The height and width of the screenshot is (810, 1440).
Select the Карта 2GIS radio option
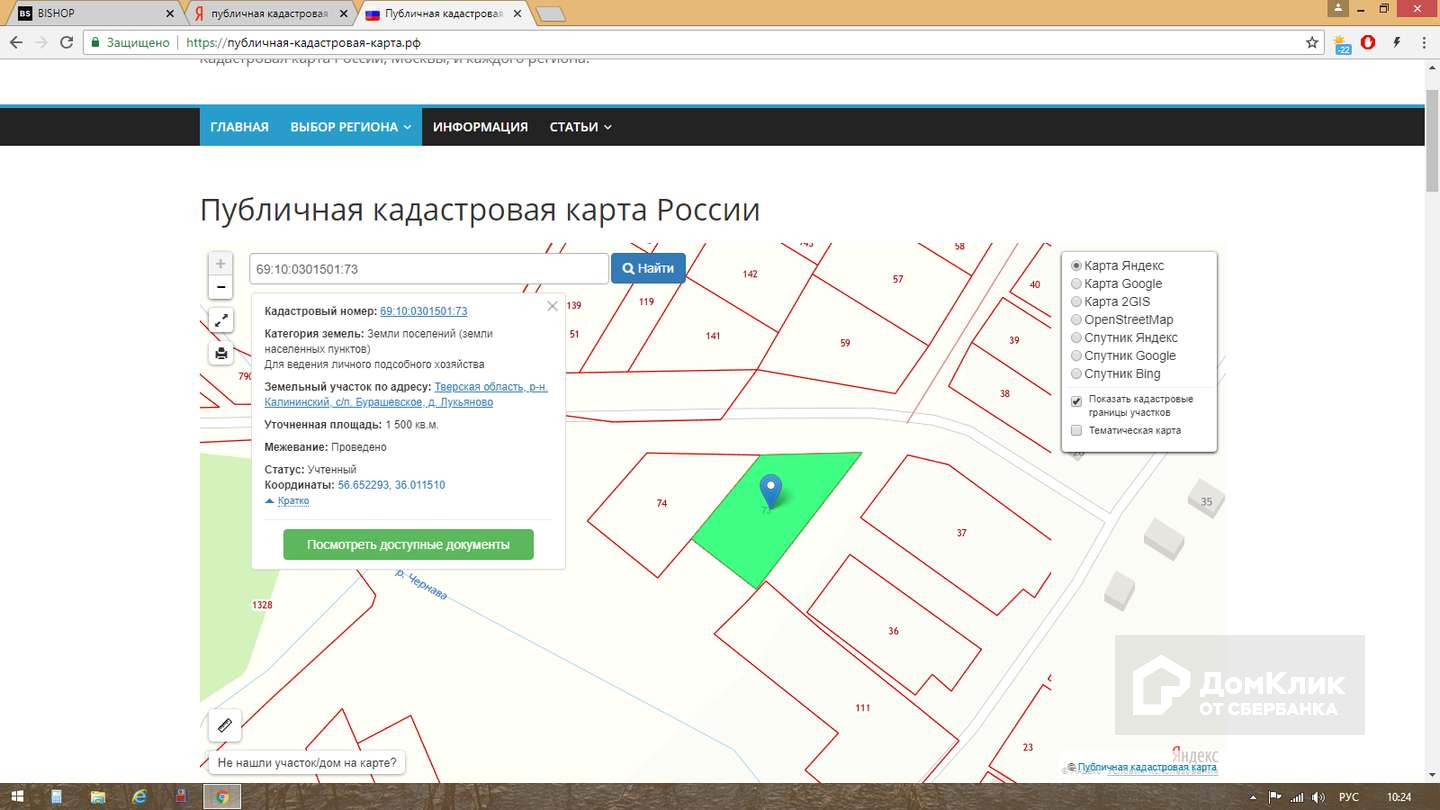pyautogui.click(x=1077, y=302)
